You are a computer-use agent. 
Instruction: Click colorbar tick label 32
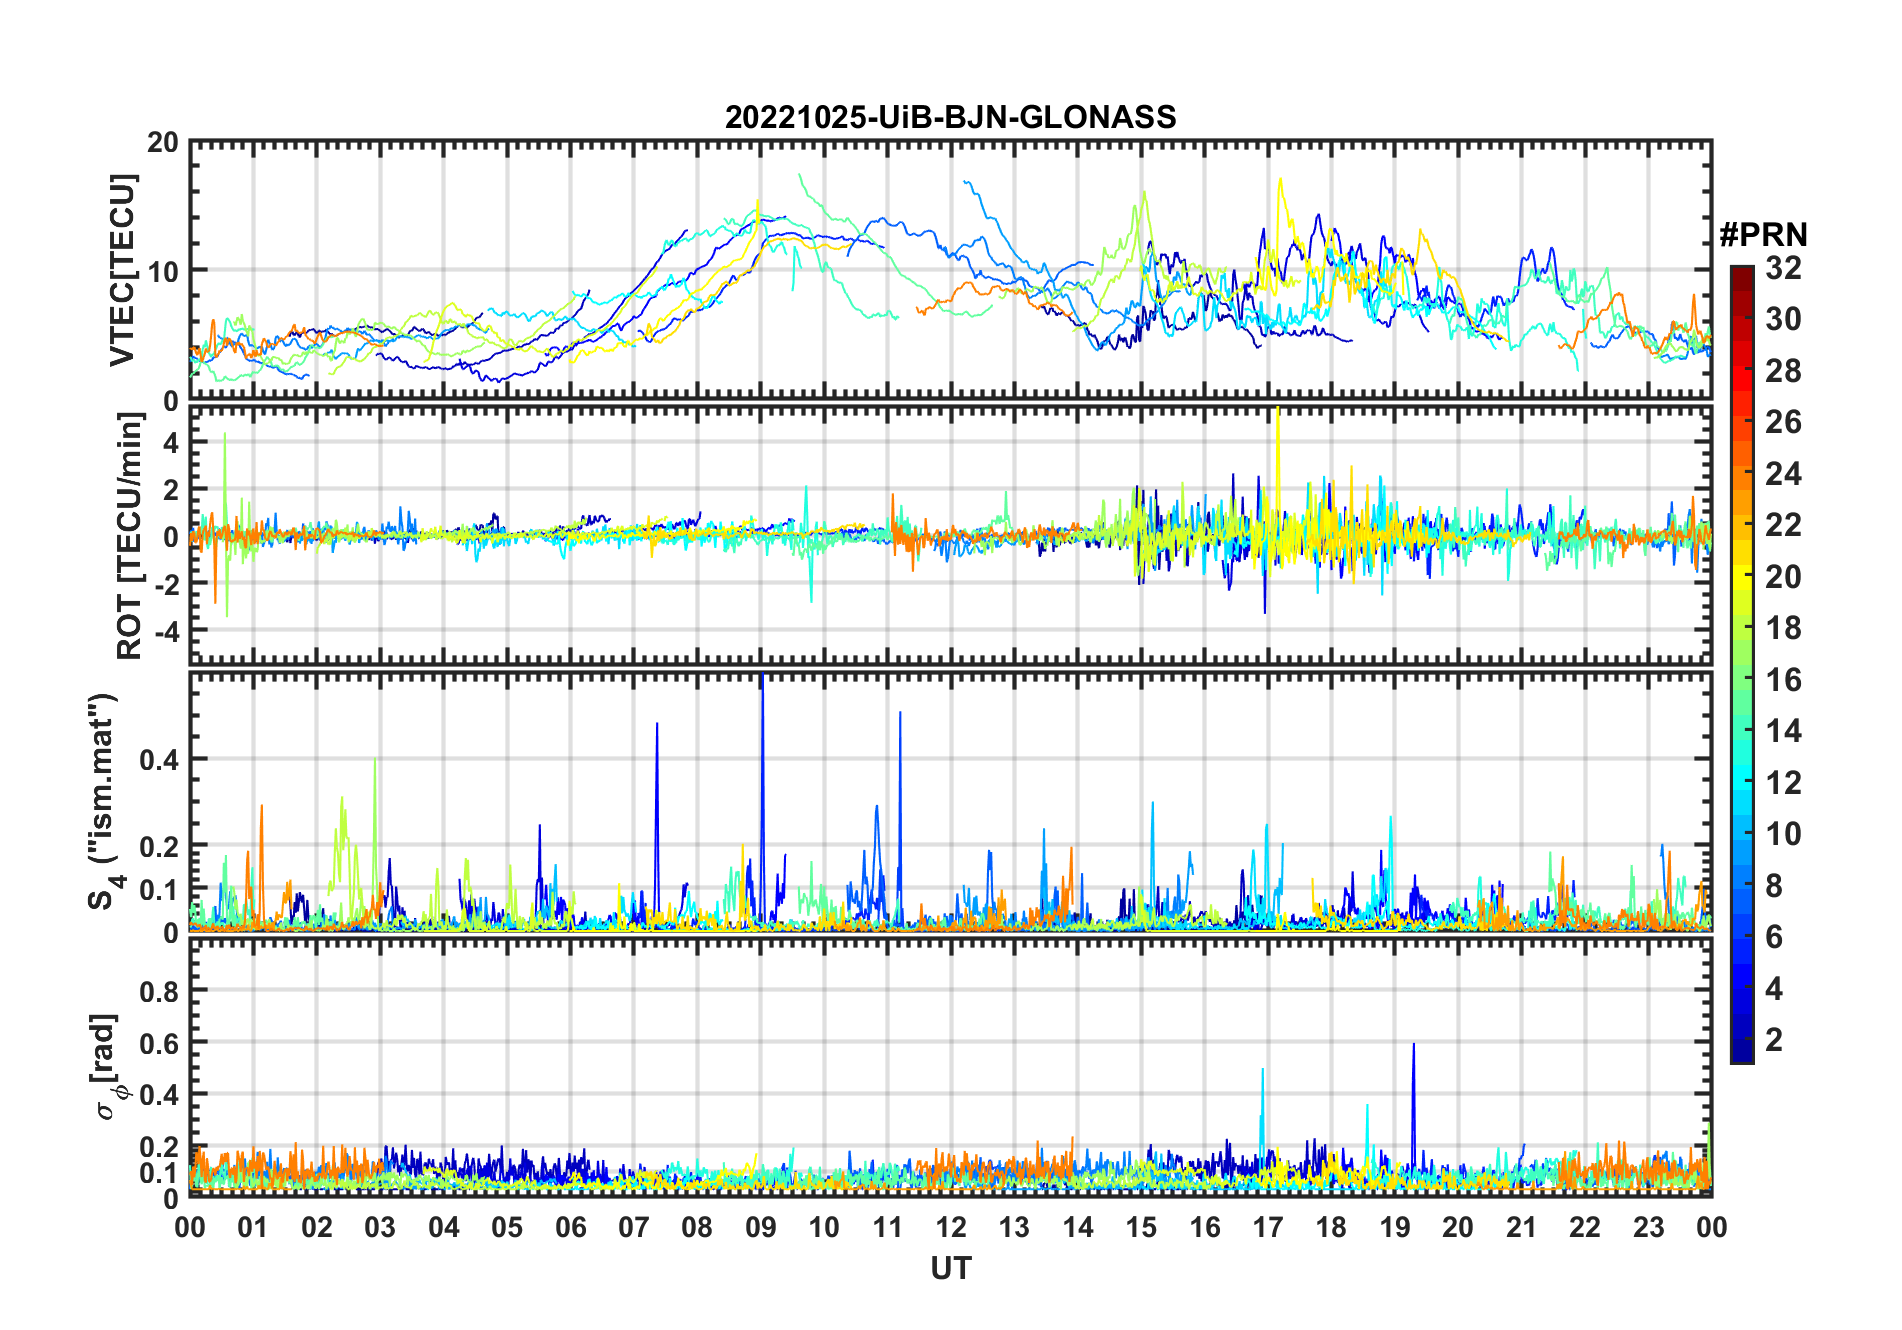click(x=1783, y=267)
